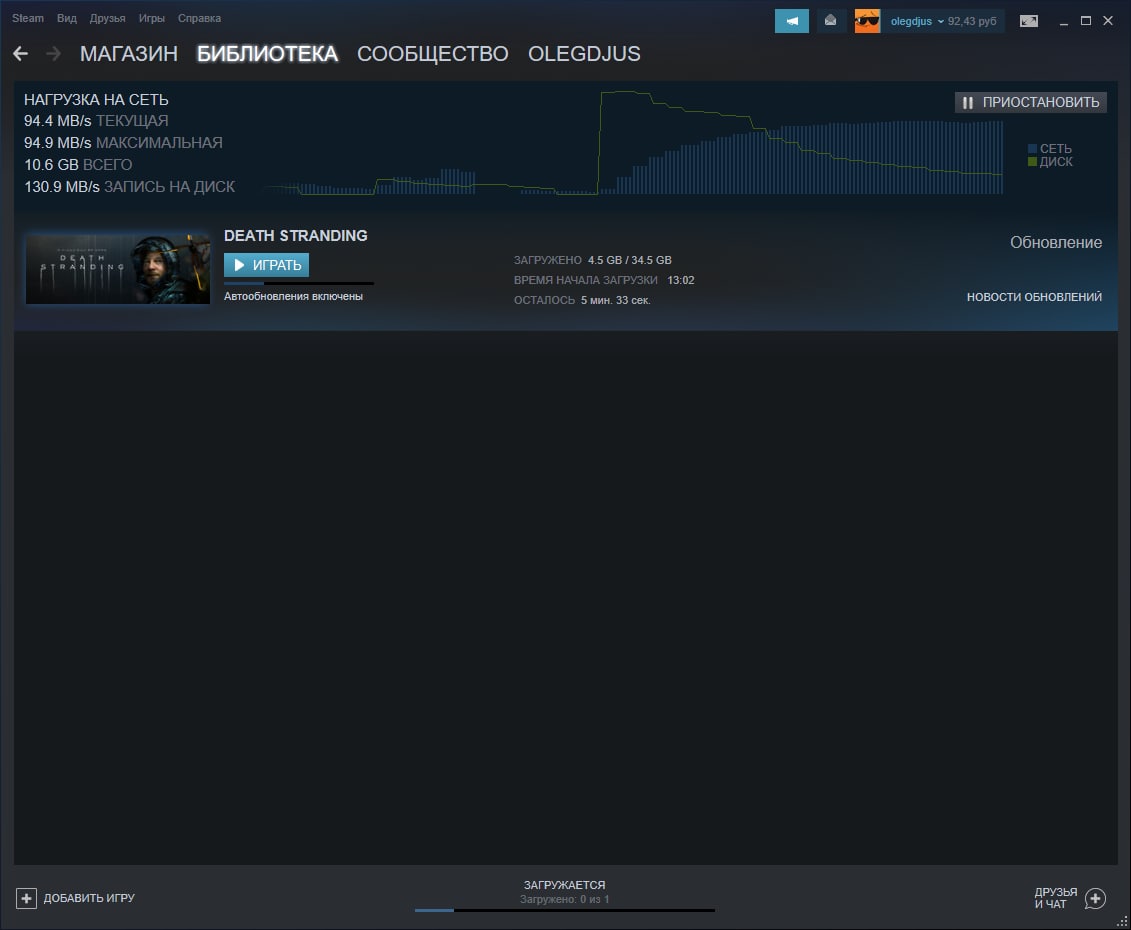Click the bottom download progress bar
The width and height of the screenshot is (1131, 930).
tap(564, 911)
